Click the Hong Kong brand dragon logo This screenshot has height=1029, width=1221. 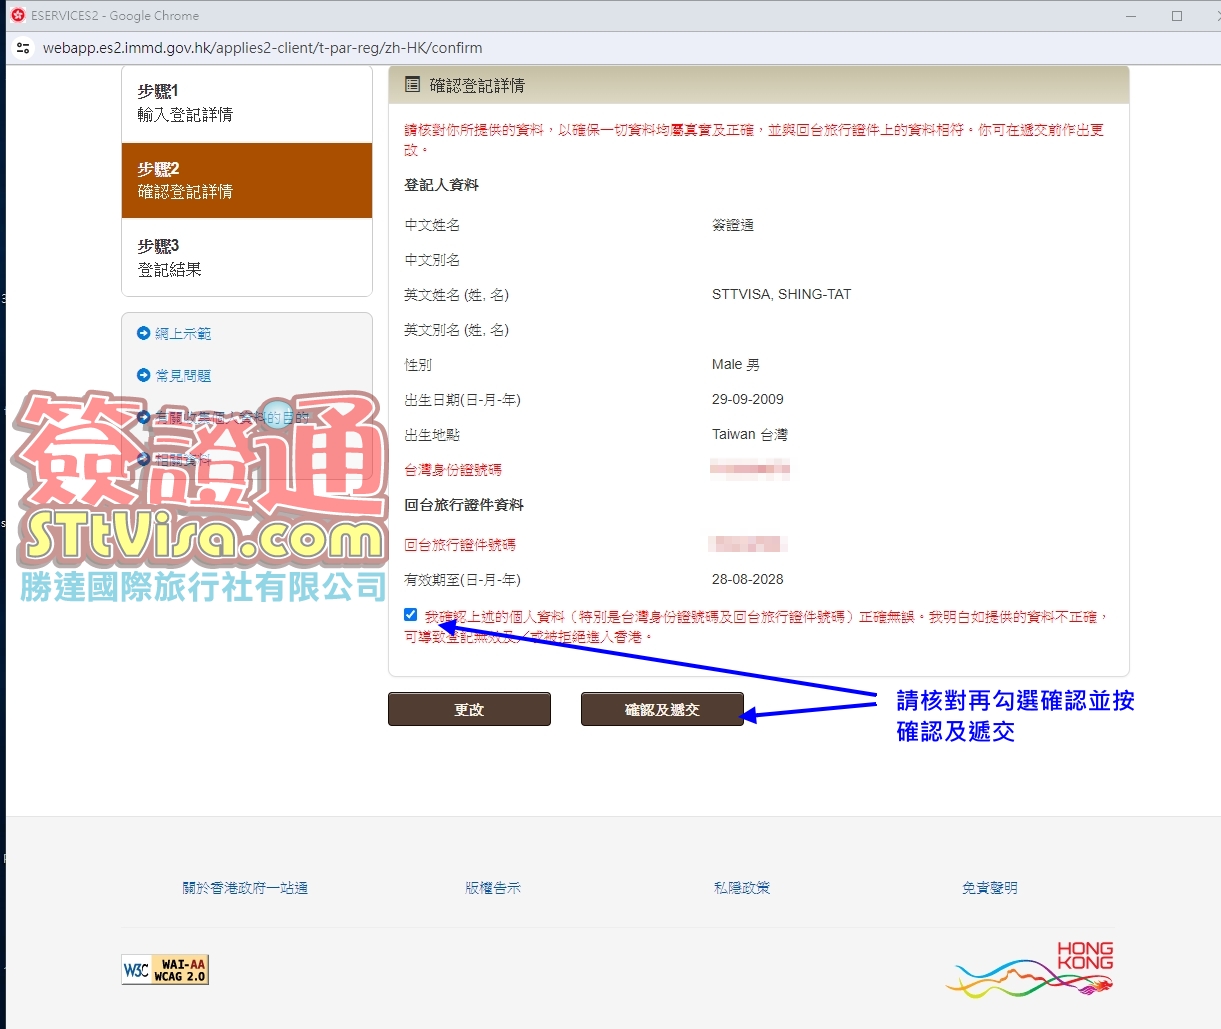(x=1030, y=969)
